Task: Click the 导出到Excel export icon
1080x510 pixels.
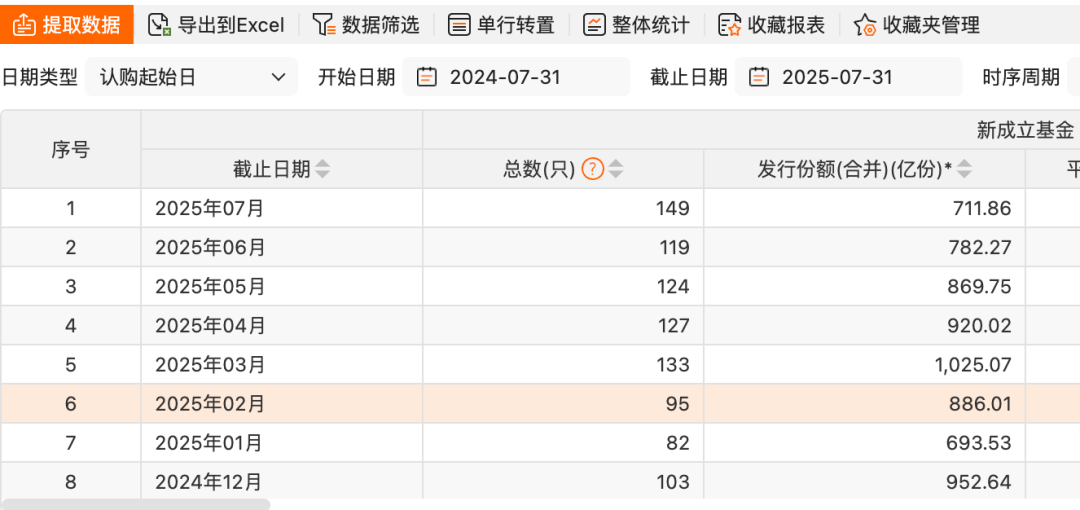Action: (160, 25)
